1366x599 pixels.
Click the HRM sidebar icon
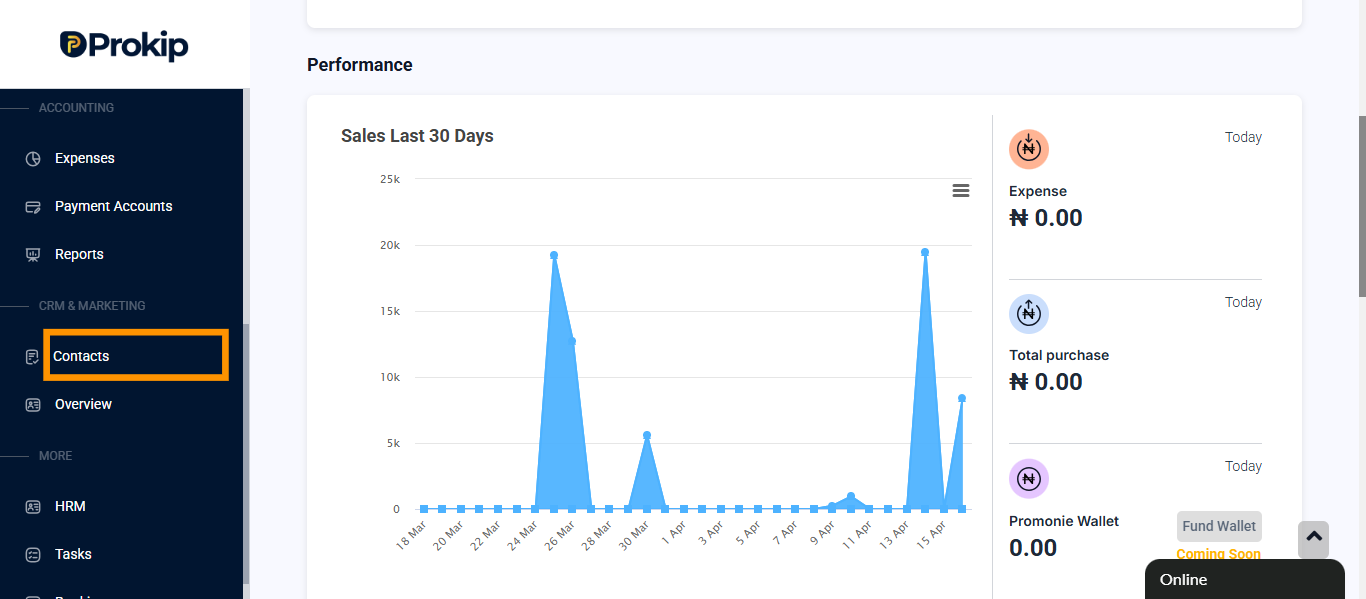33,507
